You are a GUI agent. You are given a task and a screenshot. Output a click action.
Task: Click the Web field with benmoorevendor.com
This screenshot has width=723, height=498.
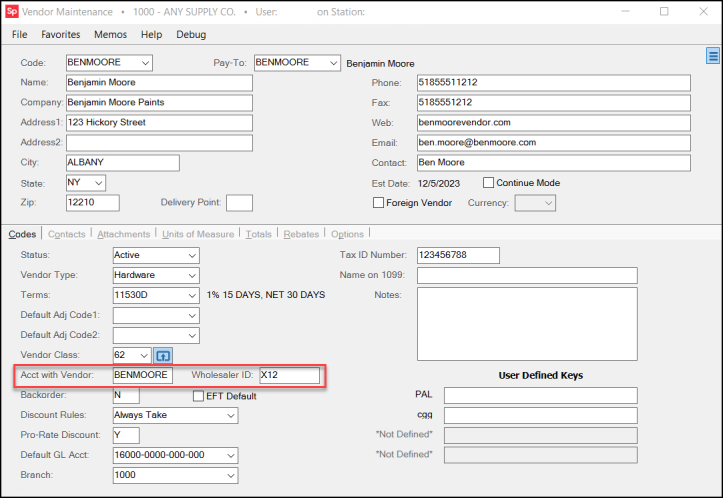tap(554, 123)
